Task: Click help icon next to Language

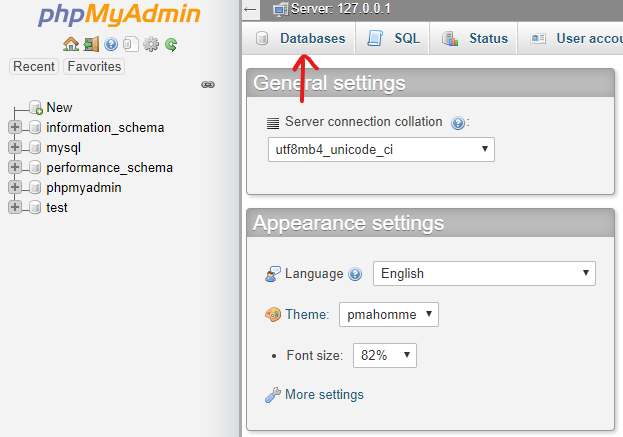Action: (355, 274)
